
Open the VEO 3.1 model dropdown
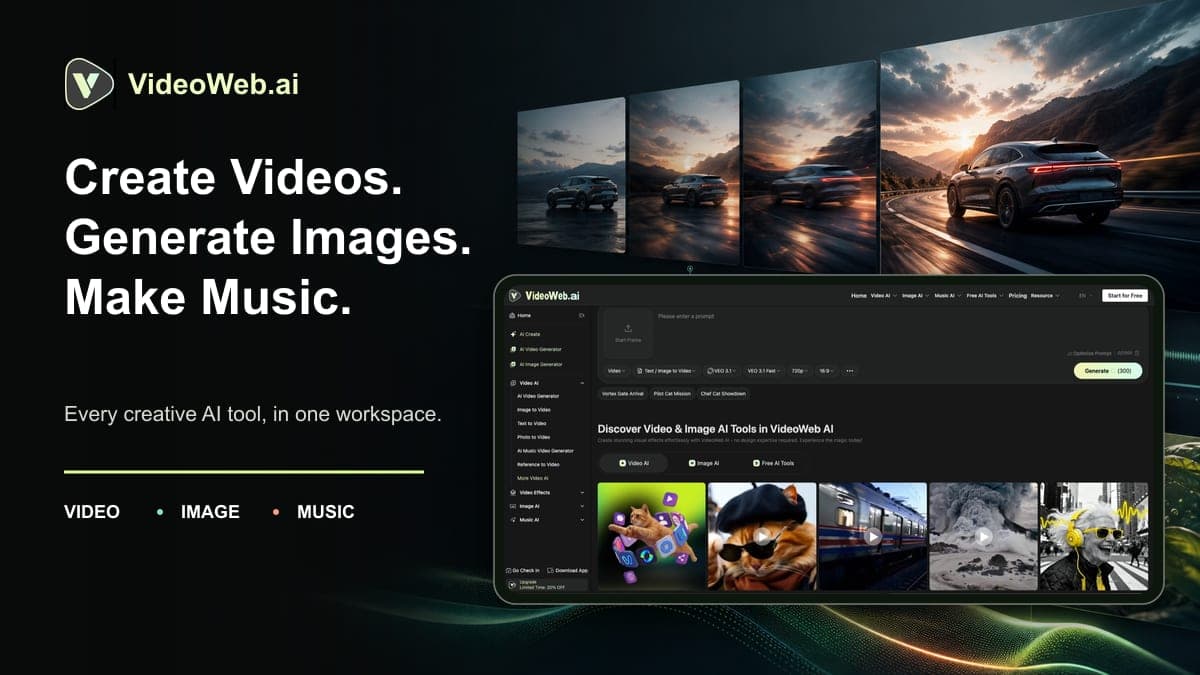[721, 370]
